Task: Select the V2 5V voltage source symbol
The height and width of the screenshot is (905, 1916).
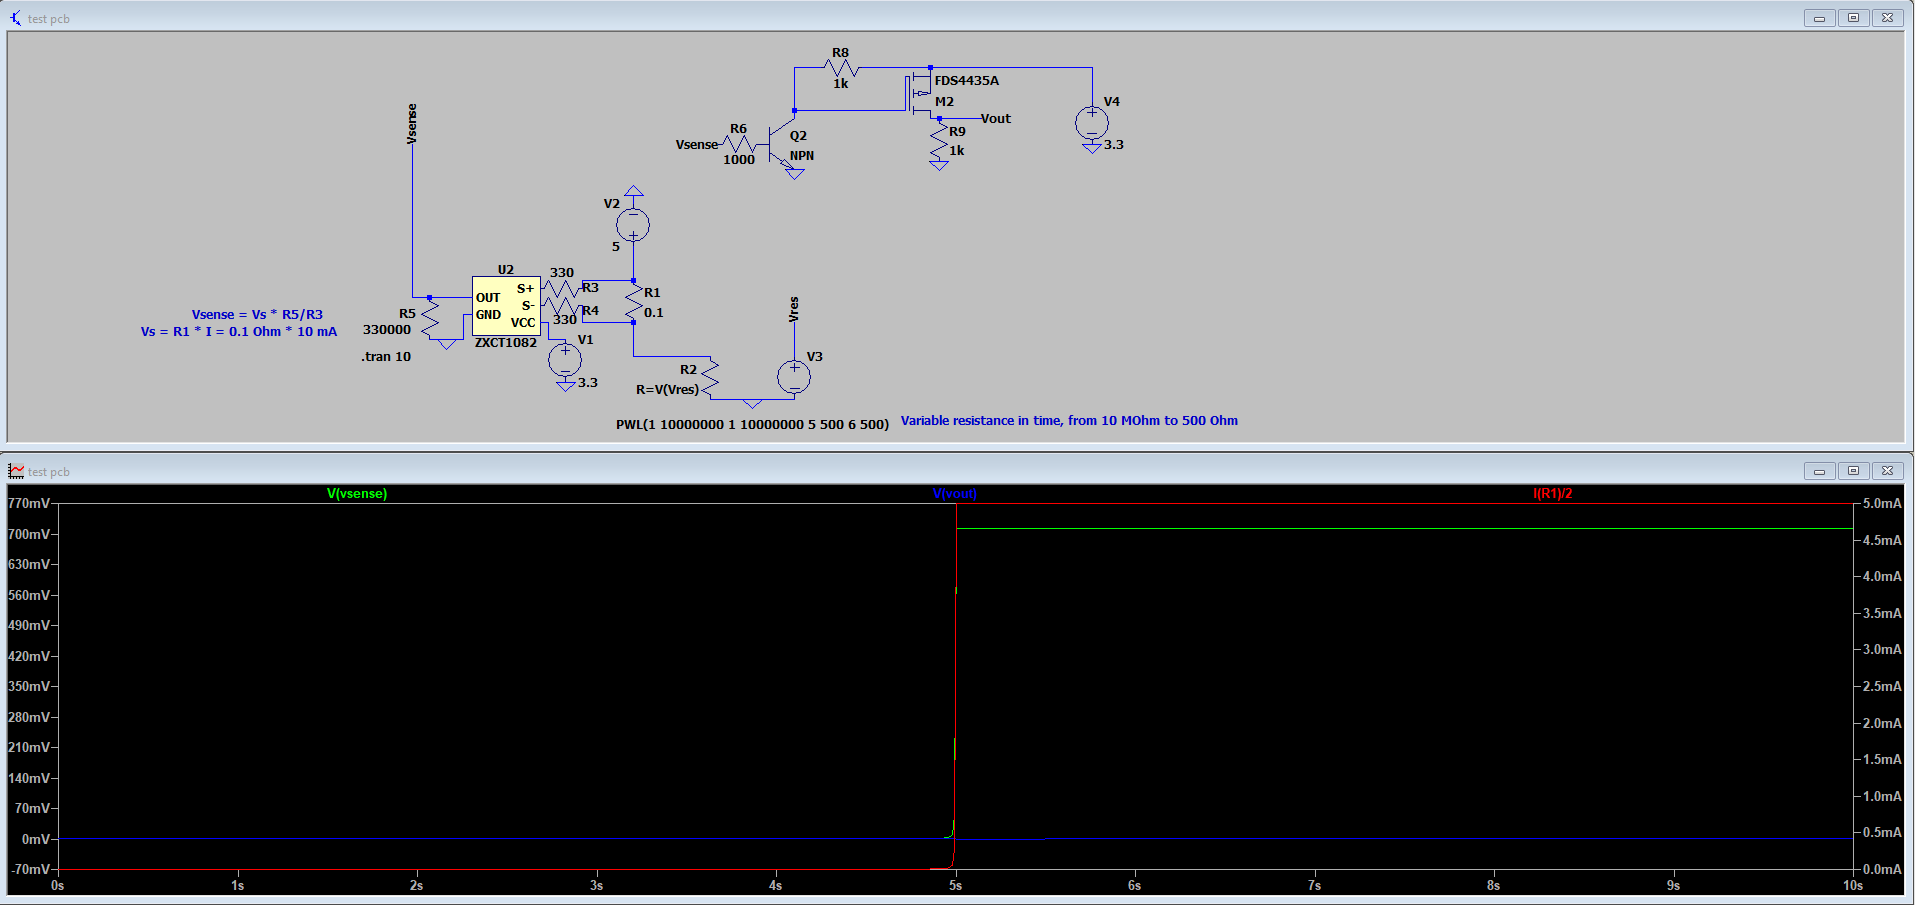Action: (x=633, y=224)
